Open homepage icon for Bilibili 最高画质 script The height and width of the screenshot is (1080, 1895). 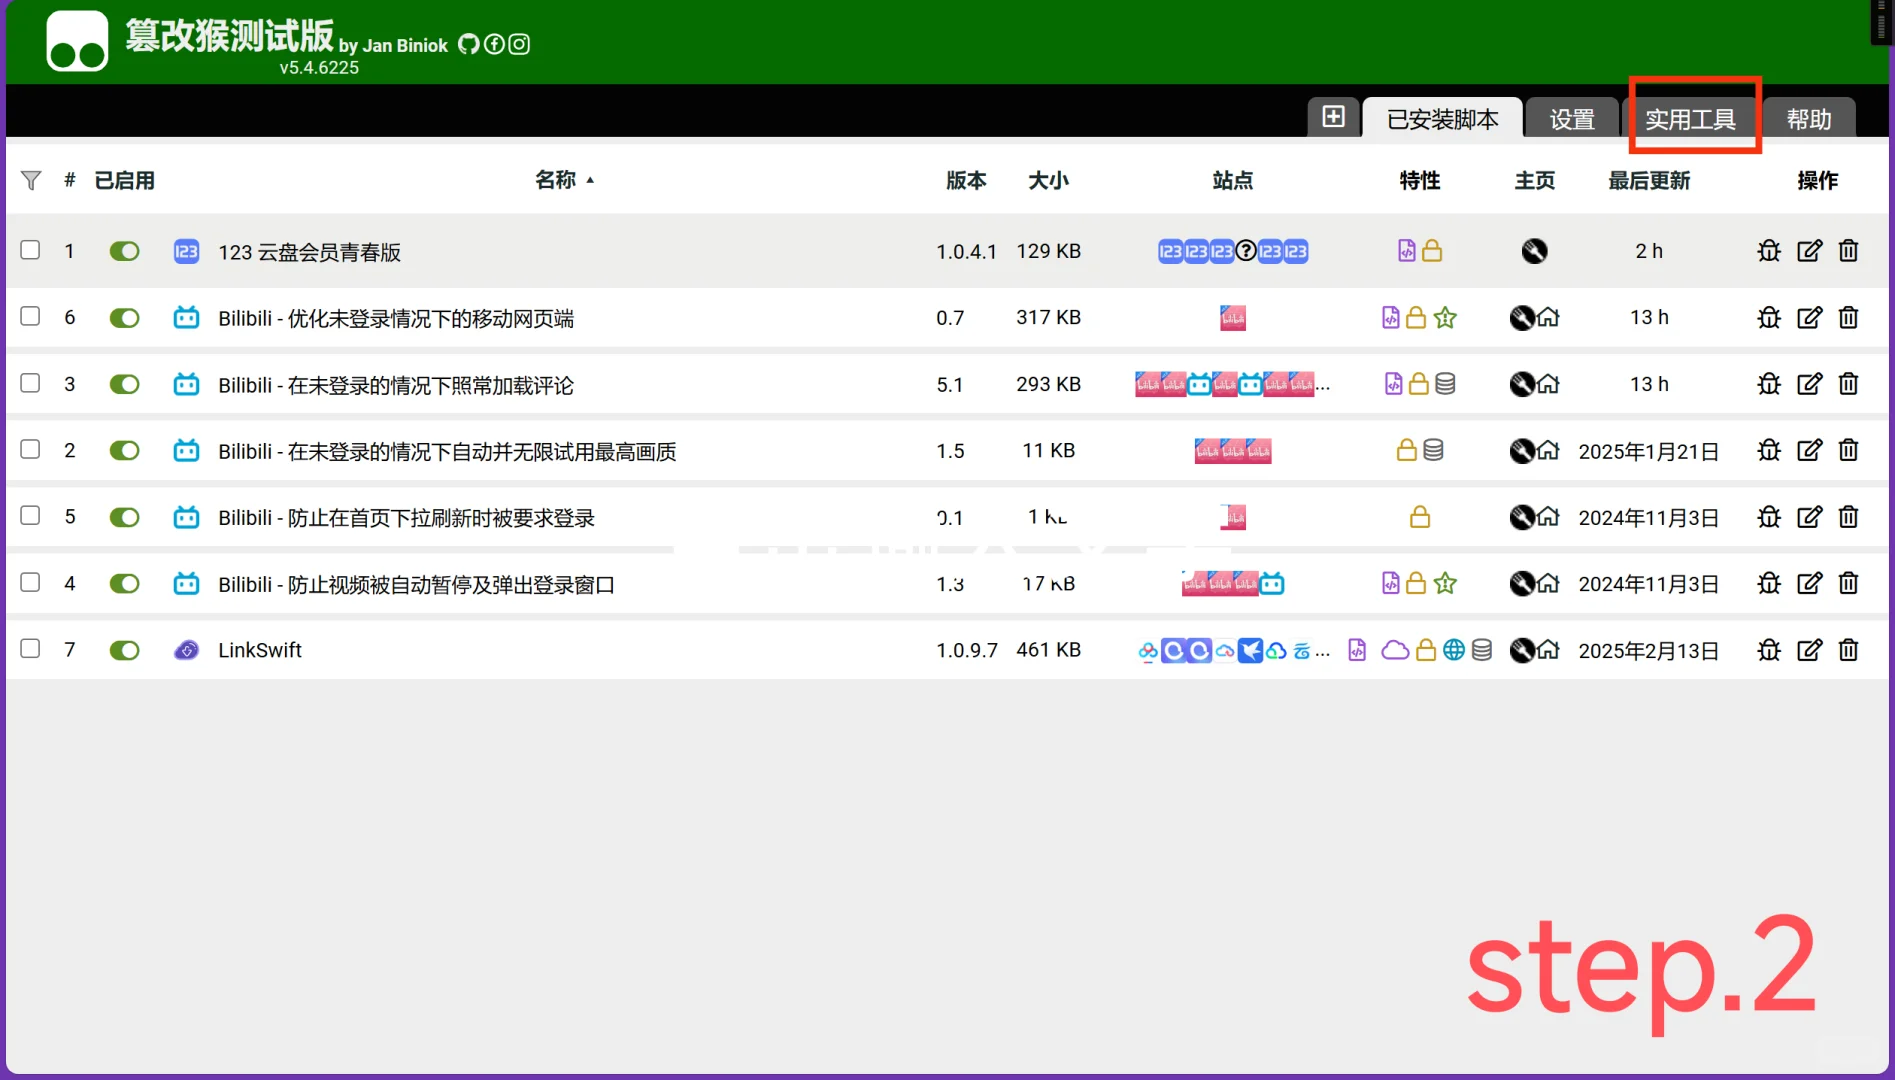[x=1548, y=451]
